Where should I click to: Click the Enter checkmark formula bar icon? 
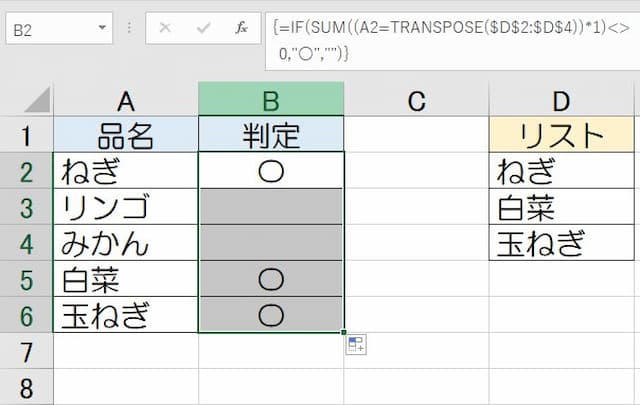(203, 29)
